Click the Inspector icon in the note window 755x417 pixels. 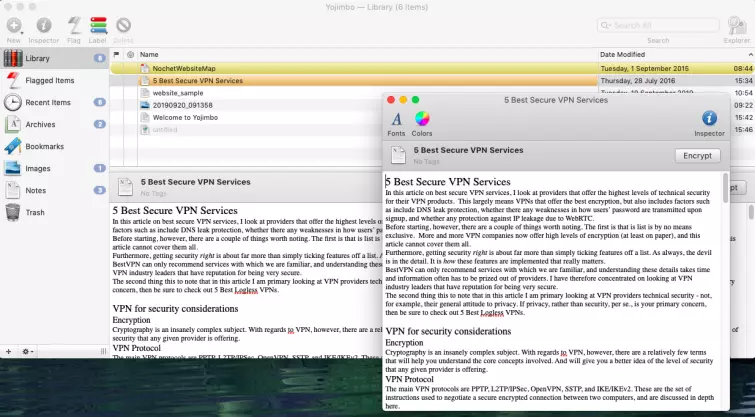pyautogui.click(x=709, y=123)
